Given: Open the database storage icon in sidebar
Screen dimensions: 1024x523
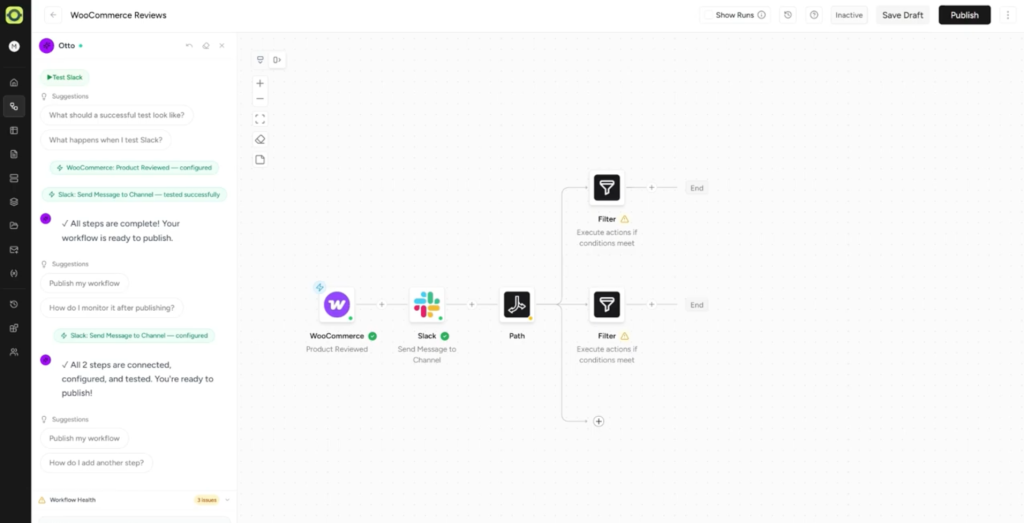Looking at the screenshot, I should (14, 178).
